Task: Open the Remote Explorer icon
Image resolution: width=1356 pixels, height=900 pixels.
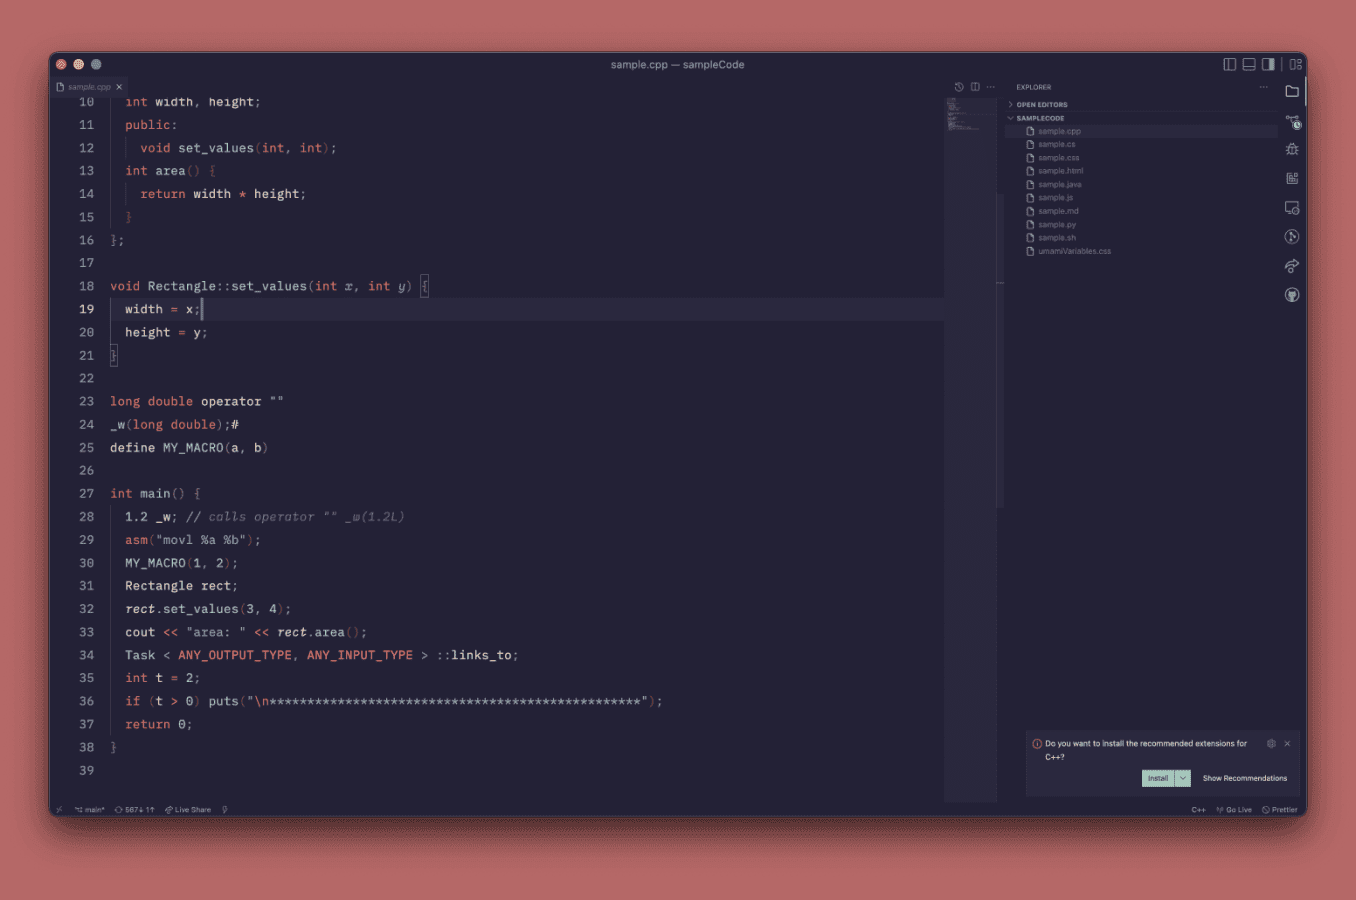Action: 1292,208
